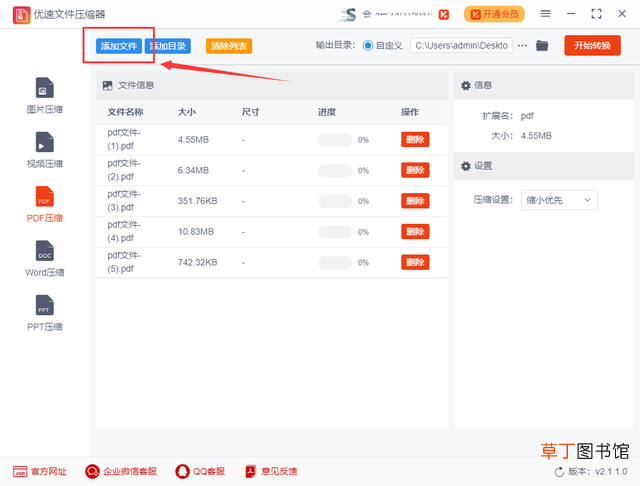This screenshot has width=640, height=486.
Task: Click progress bar of pdf文件-(1).pdf
Action: tap(335, 140)
